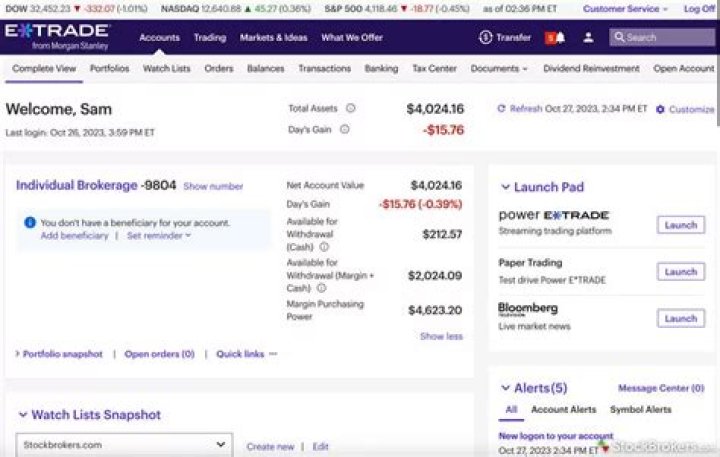Click info icon beside Withdrawal (Margin + Cash)
Viewport: 720px width, 457px height.
pos(321,288)
